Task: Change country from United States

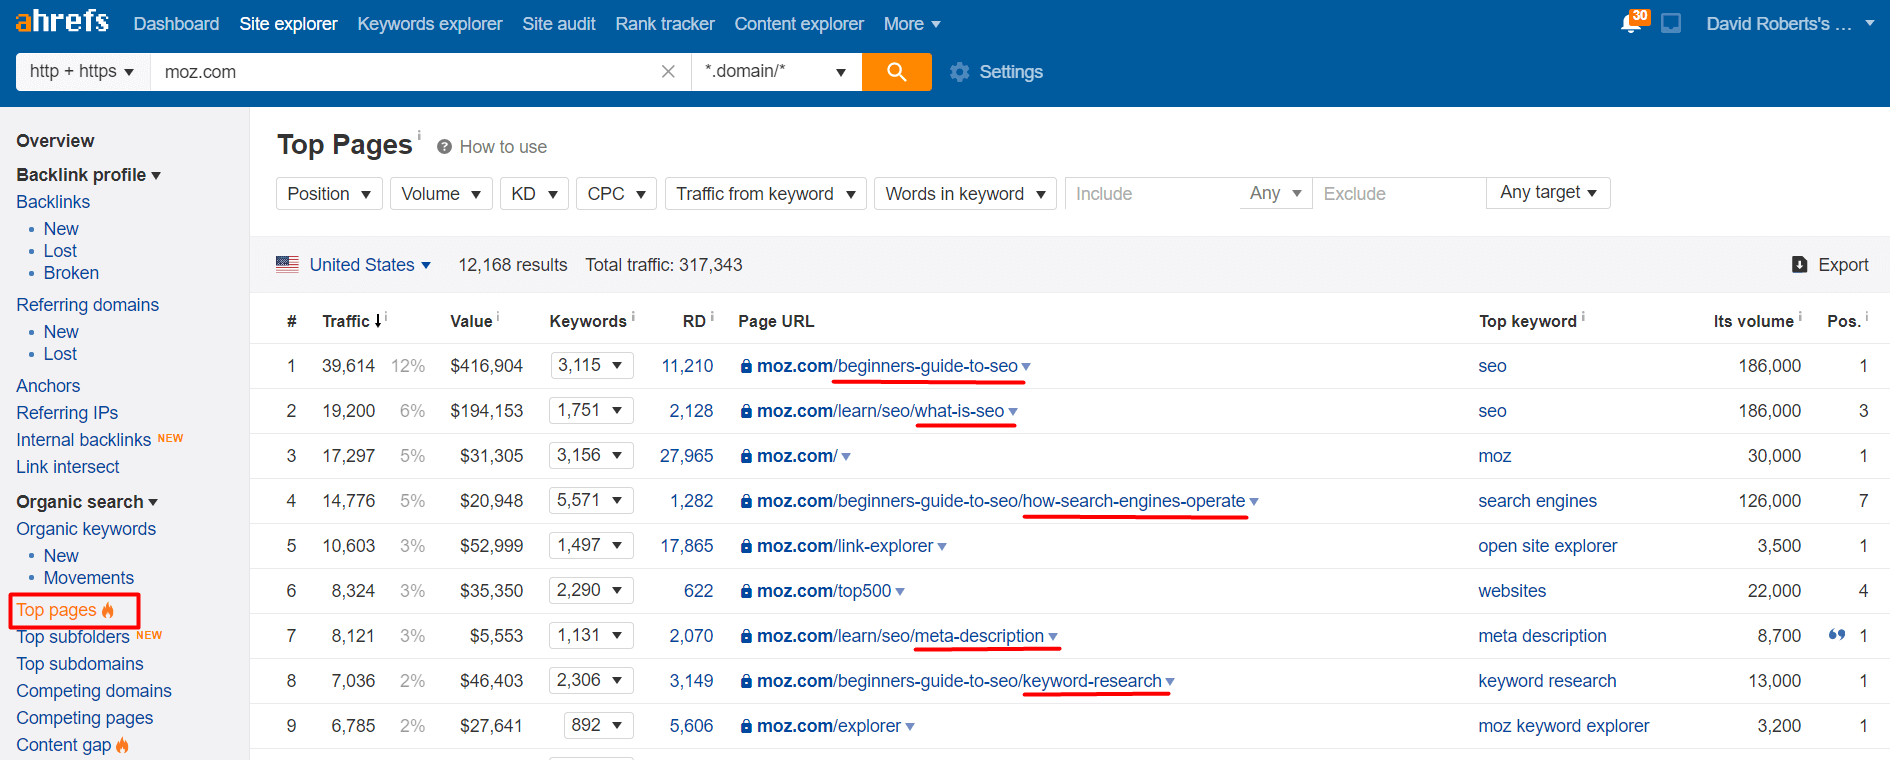Action: pos(370,265)
